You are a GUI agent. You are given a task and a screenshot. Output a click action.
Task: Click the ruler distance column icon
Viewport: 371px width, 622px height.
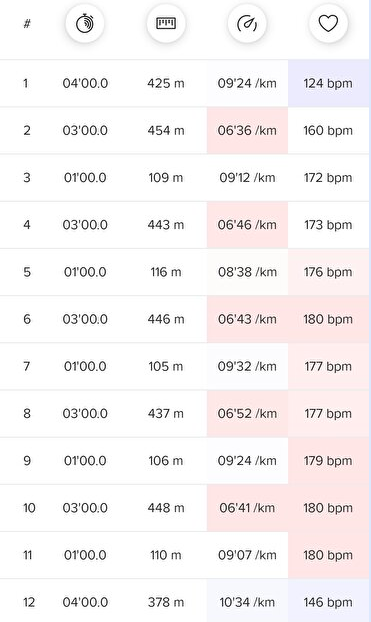click(x=166, y=23)
